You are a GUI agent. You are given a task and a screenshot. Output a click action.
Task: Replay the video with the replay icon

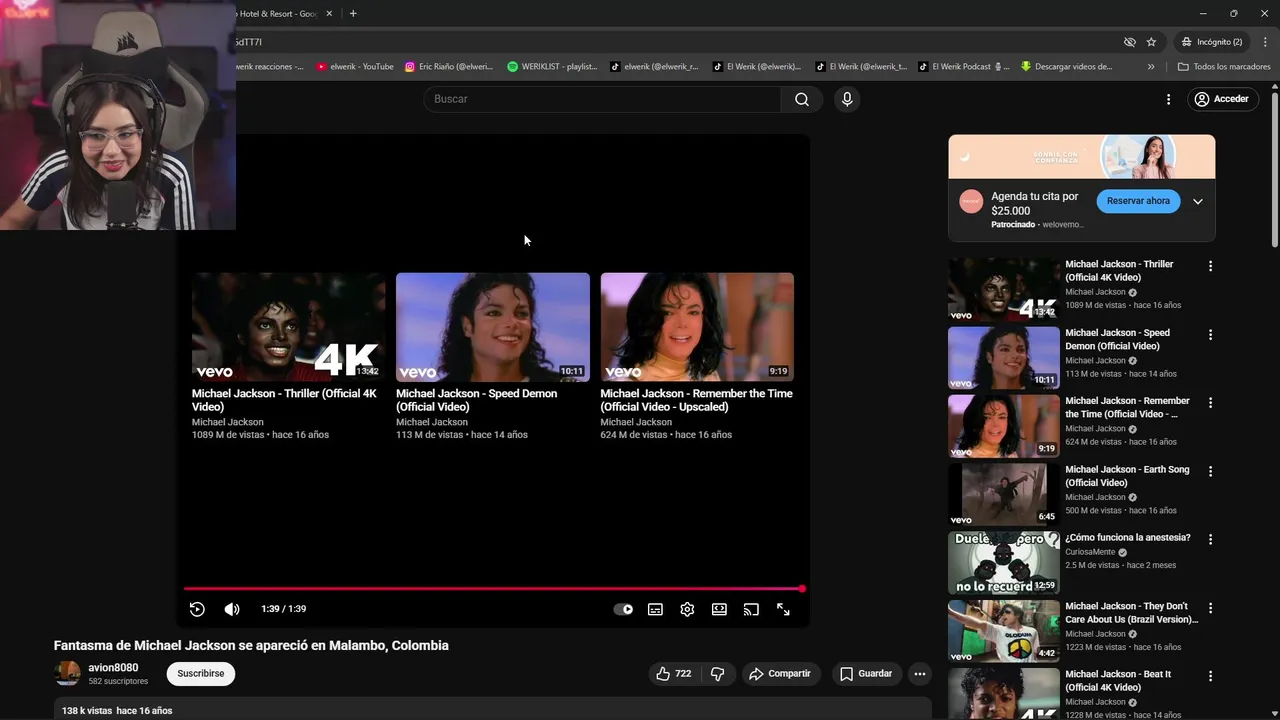[197, 609]
